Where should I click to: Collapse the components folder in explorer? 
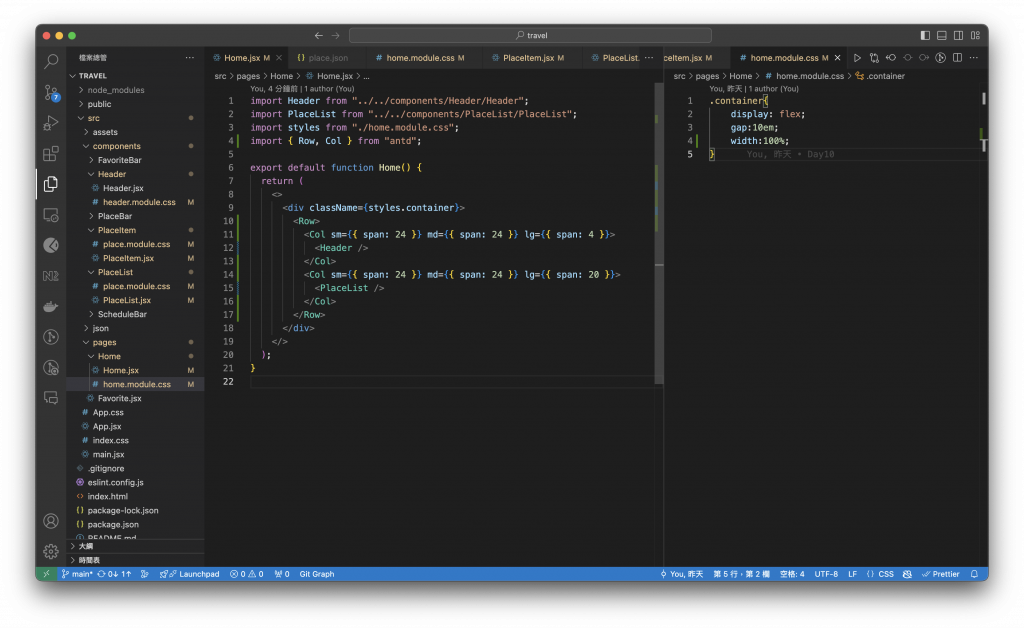[x=116, y=146]
